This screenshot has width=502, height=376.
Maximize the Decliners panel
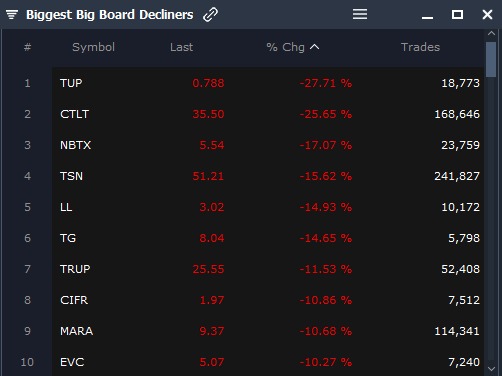click(x=457, y=14)
